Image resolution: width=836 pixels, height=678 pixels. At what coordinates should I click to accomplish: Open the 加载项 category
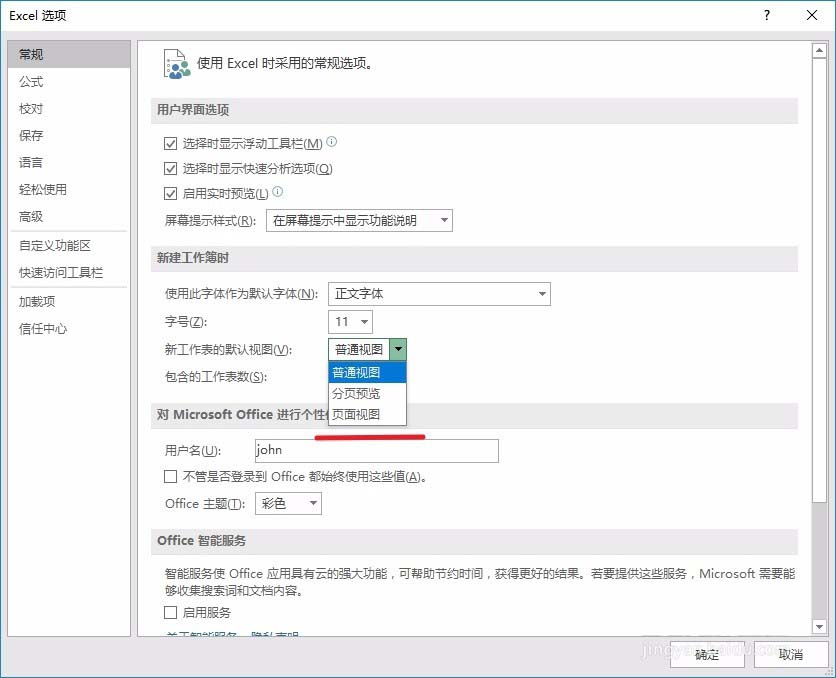tap(69, 301)
